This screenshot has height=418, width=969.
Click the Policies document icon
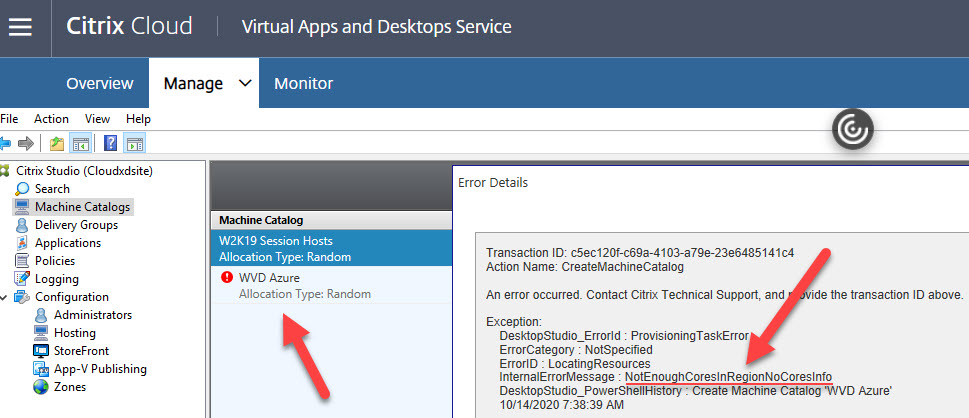23,260
